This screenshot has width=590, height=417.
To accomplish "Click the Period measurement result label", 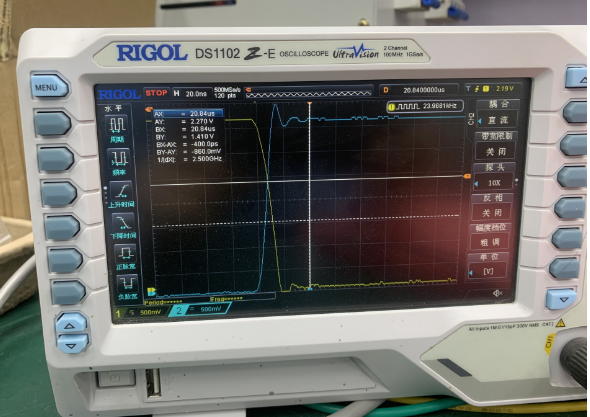I will click(163, 302).
